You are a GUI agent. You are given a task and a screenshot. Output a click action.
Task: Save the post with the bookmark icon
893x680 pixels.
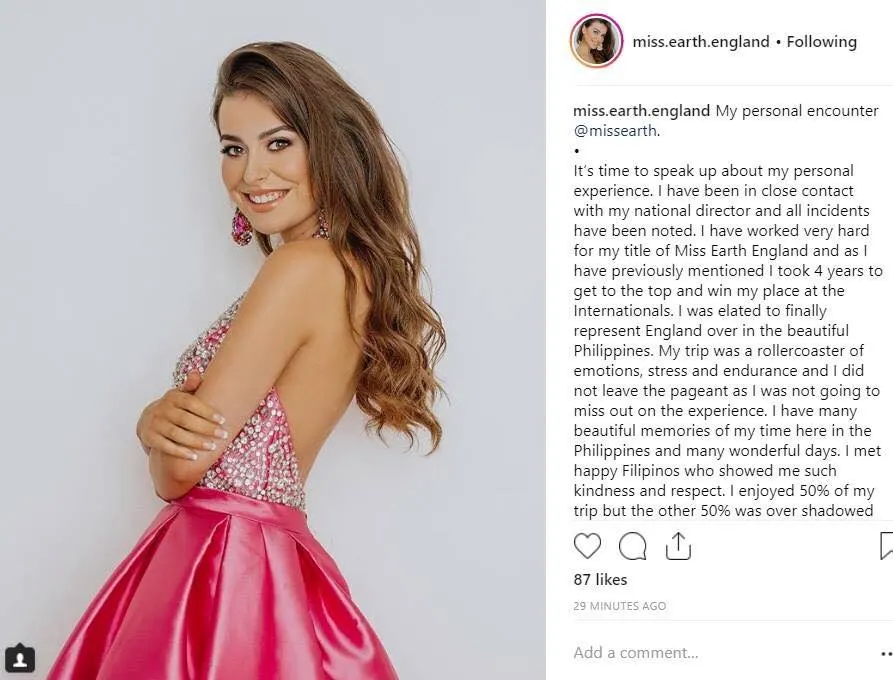(887, 546)
